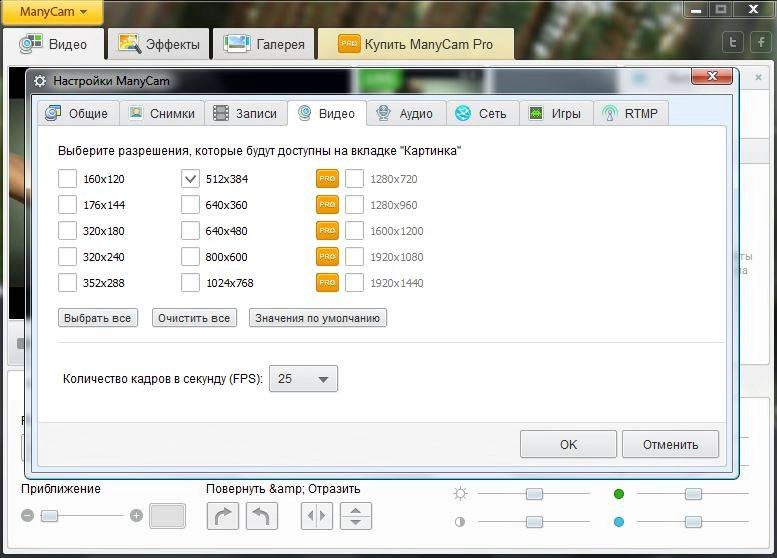Flip image horizontally icon
Viewport: 777px width, 558px height.
point(317,516)
